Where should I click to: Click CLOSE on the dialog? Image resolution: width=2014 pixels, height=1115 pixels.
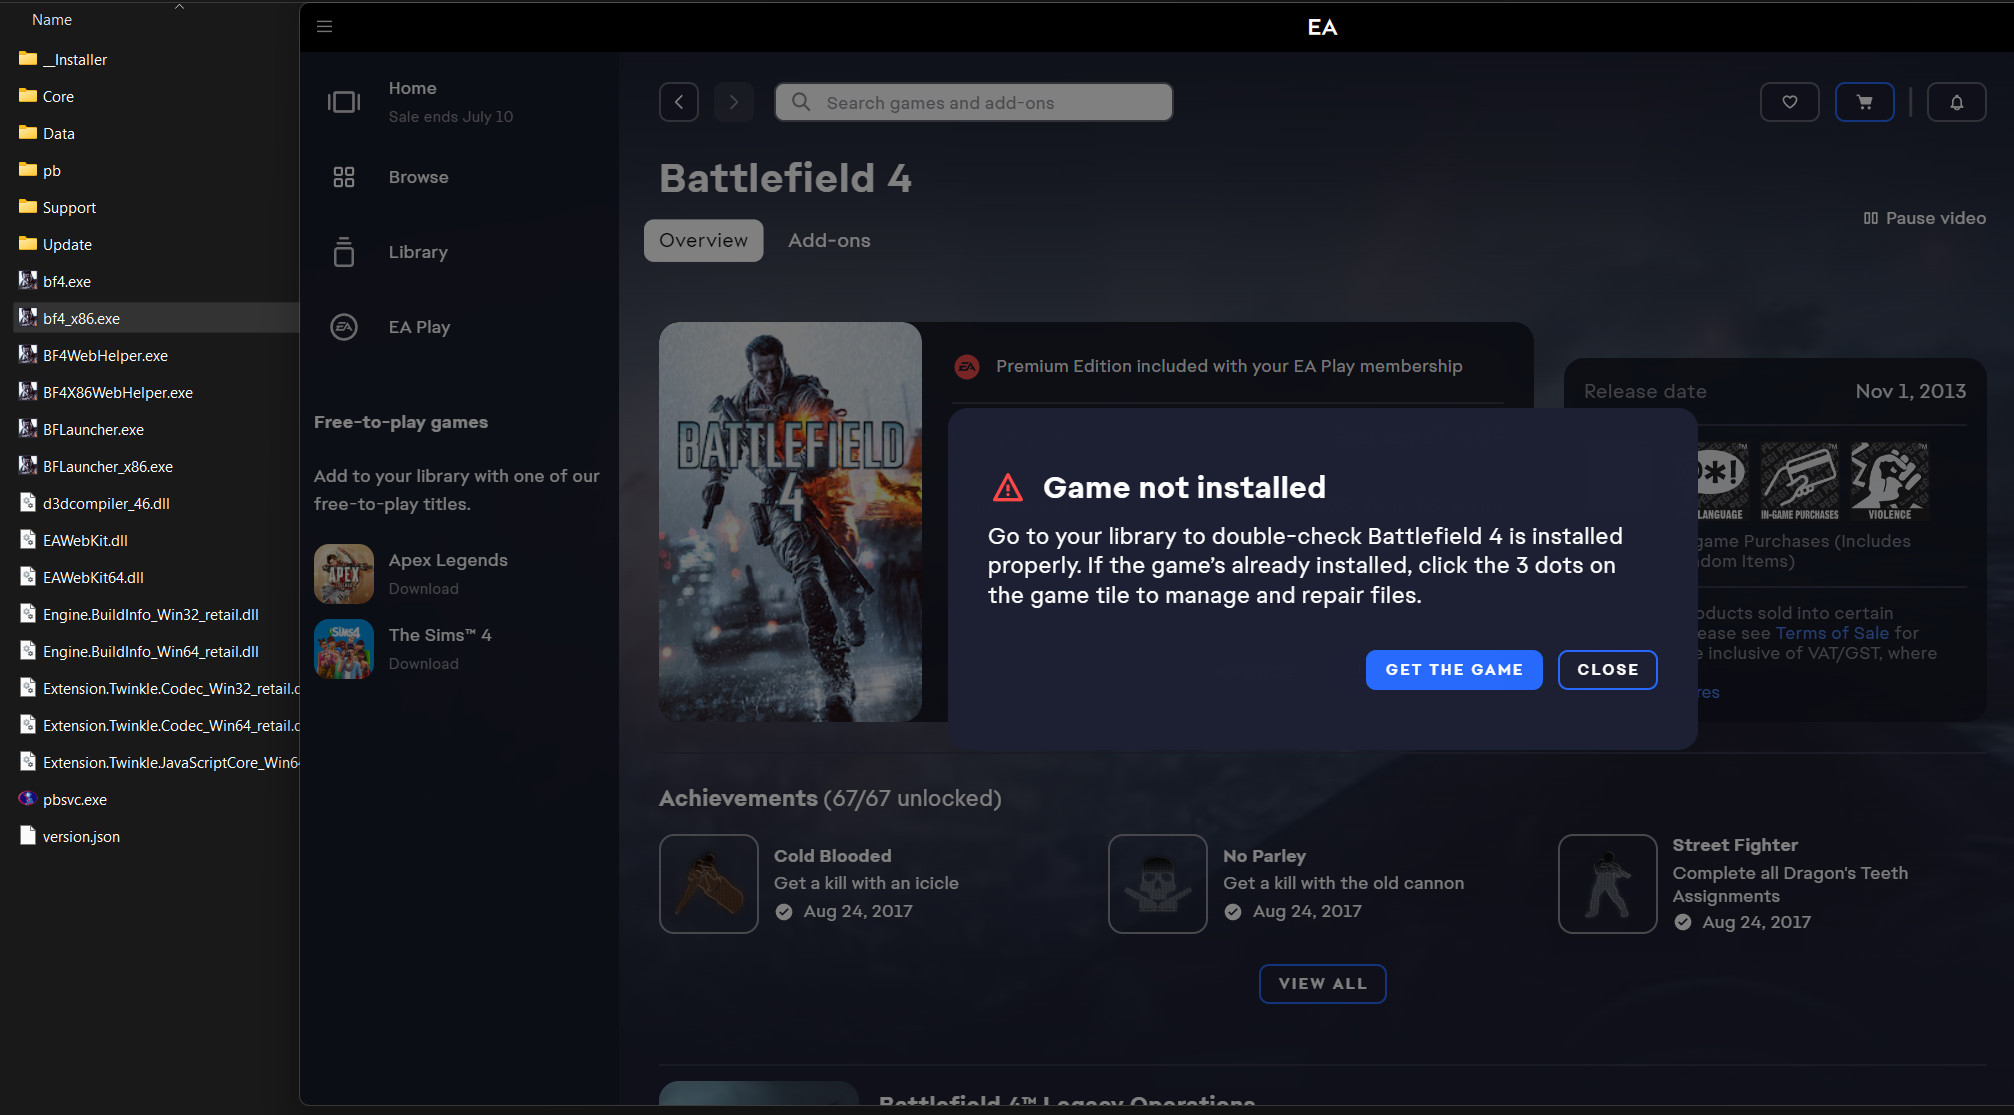1608,670
